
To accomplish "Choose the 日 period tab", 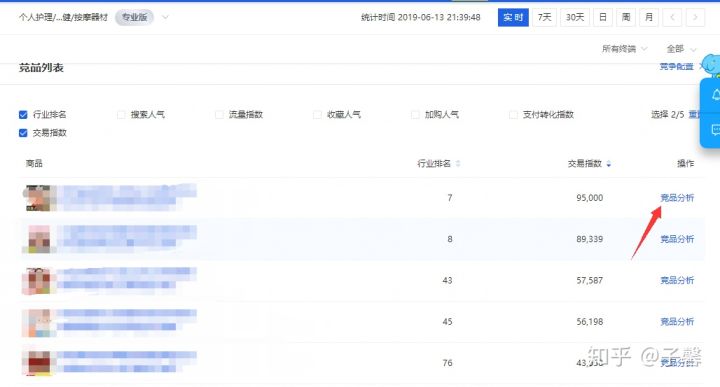I will pyautogui.click(x=603, y=17).
